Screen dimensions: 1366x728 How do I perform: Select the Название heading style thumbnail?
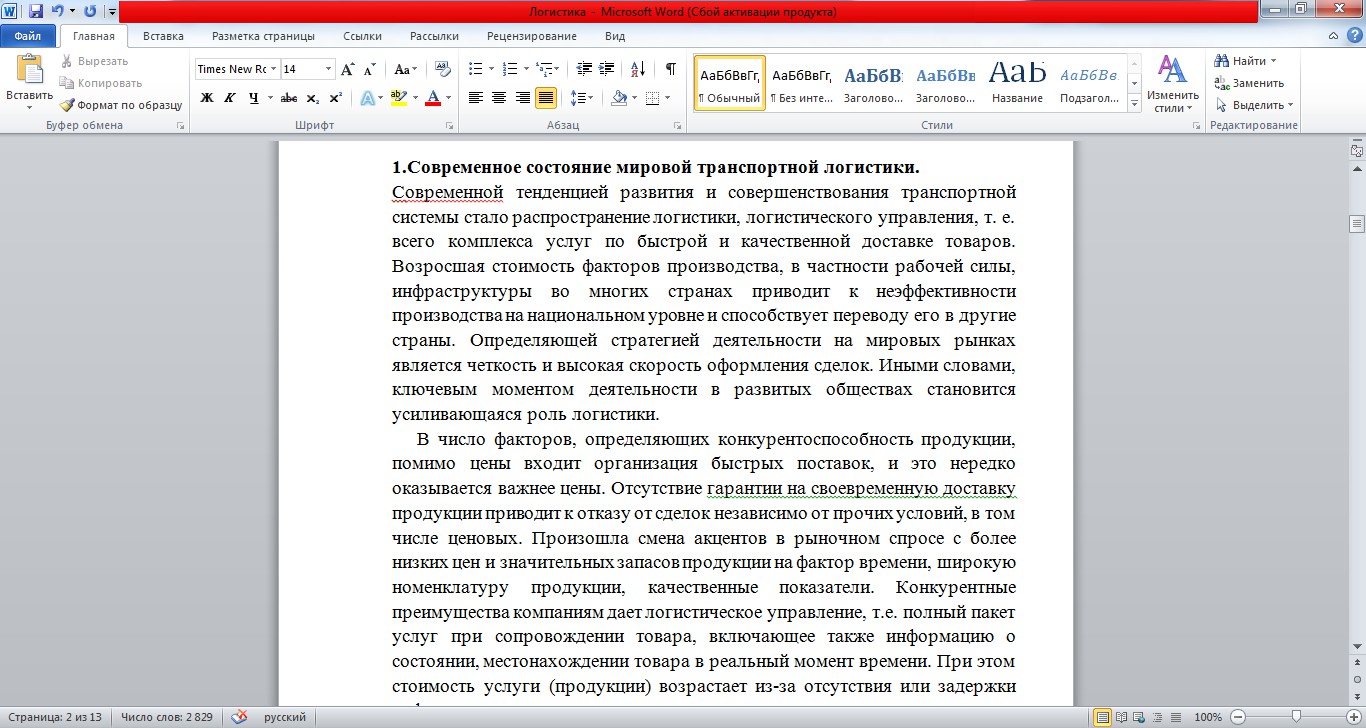(1017, 82)
